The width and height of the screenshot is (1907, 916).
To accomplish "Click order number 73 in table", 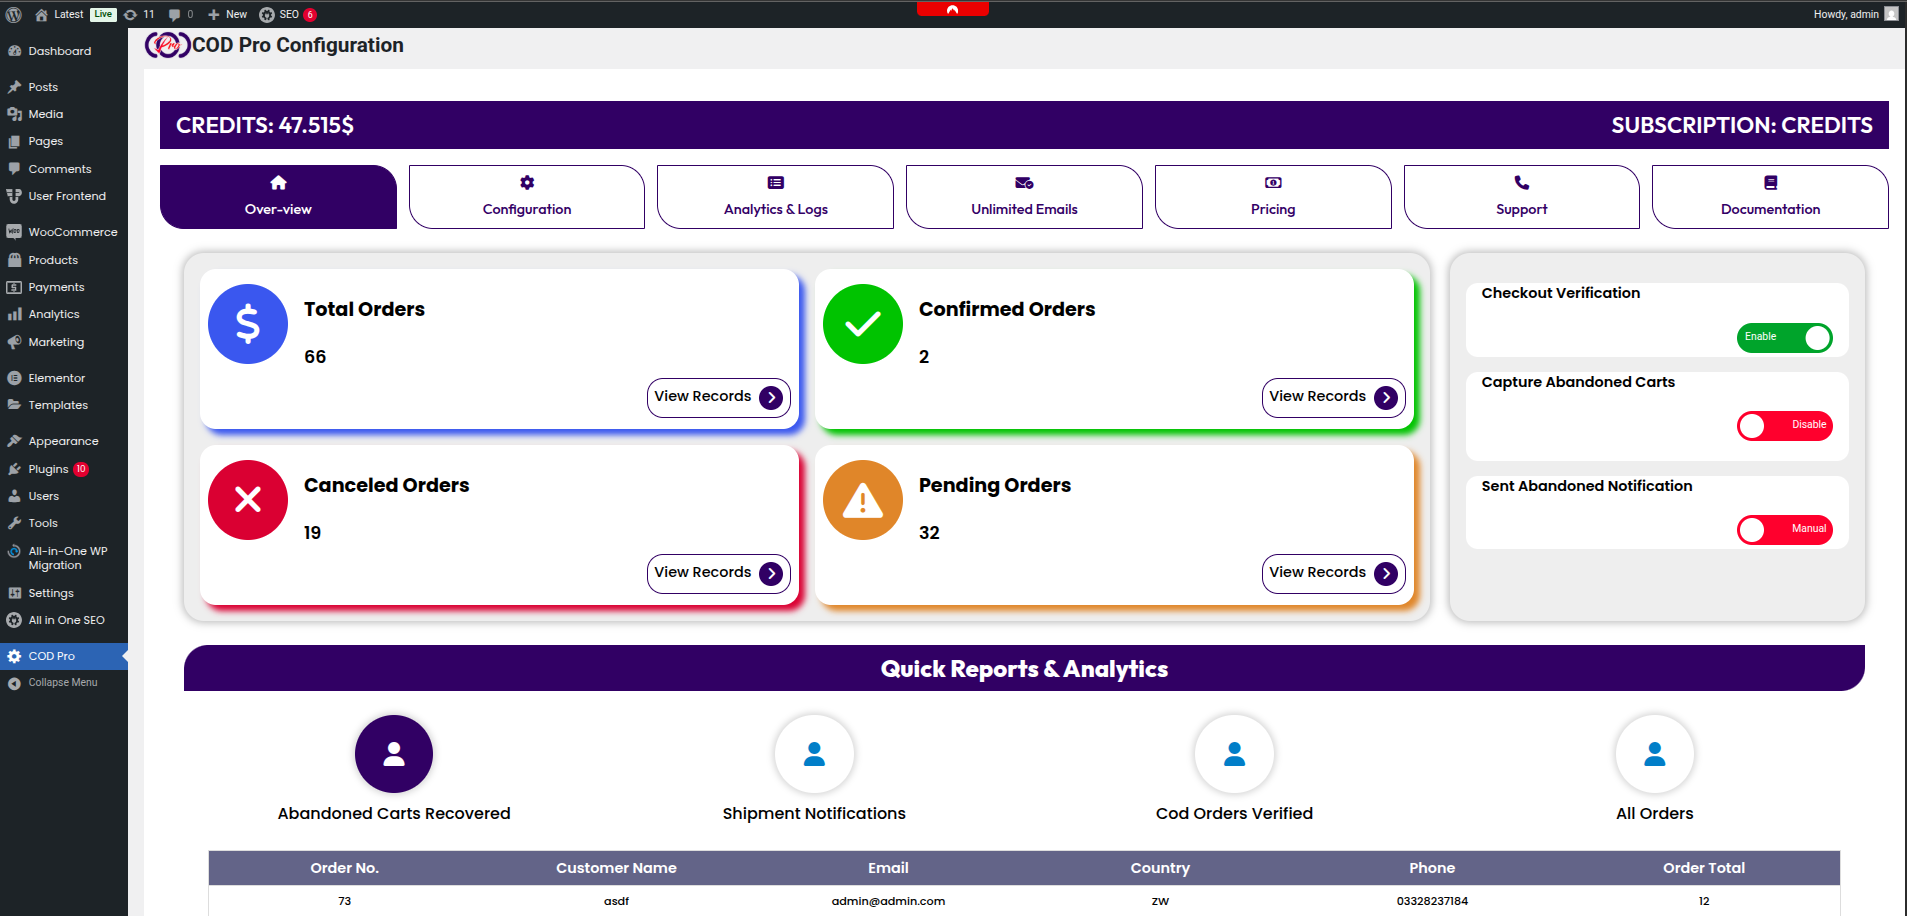I will click(x=345, y=901).
